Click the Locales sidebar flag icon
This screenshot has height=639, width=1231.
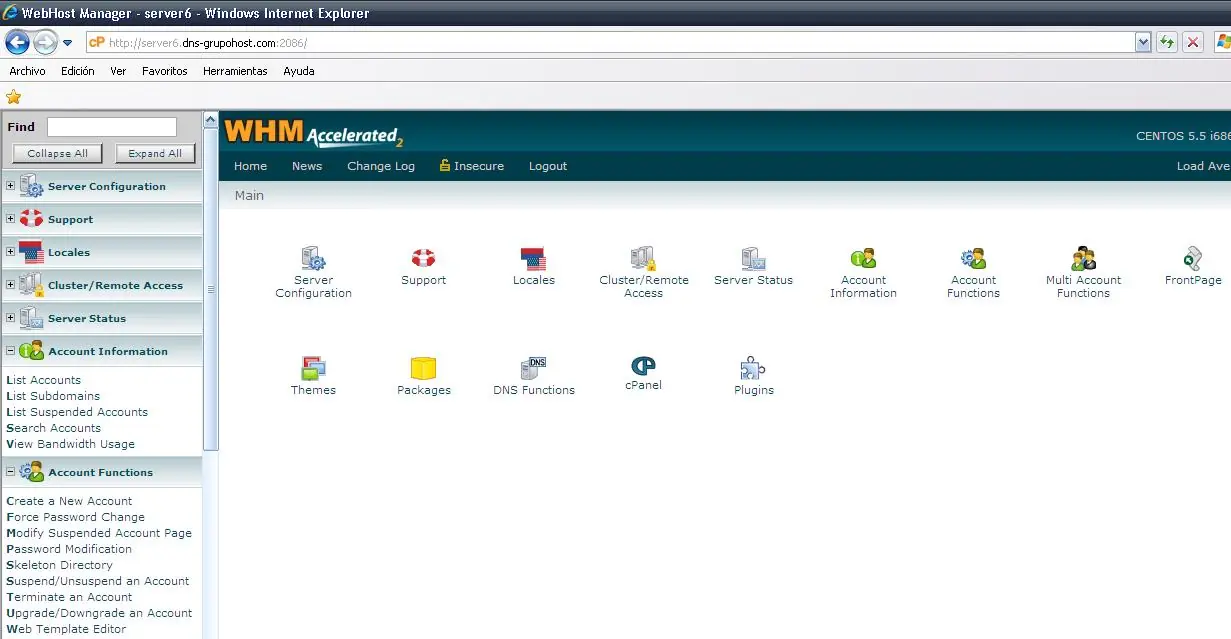pos(31,252)
